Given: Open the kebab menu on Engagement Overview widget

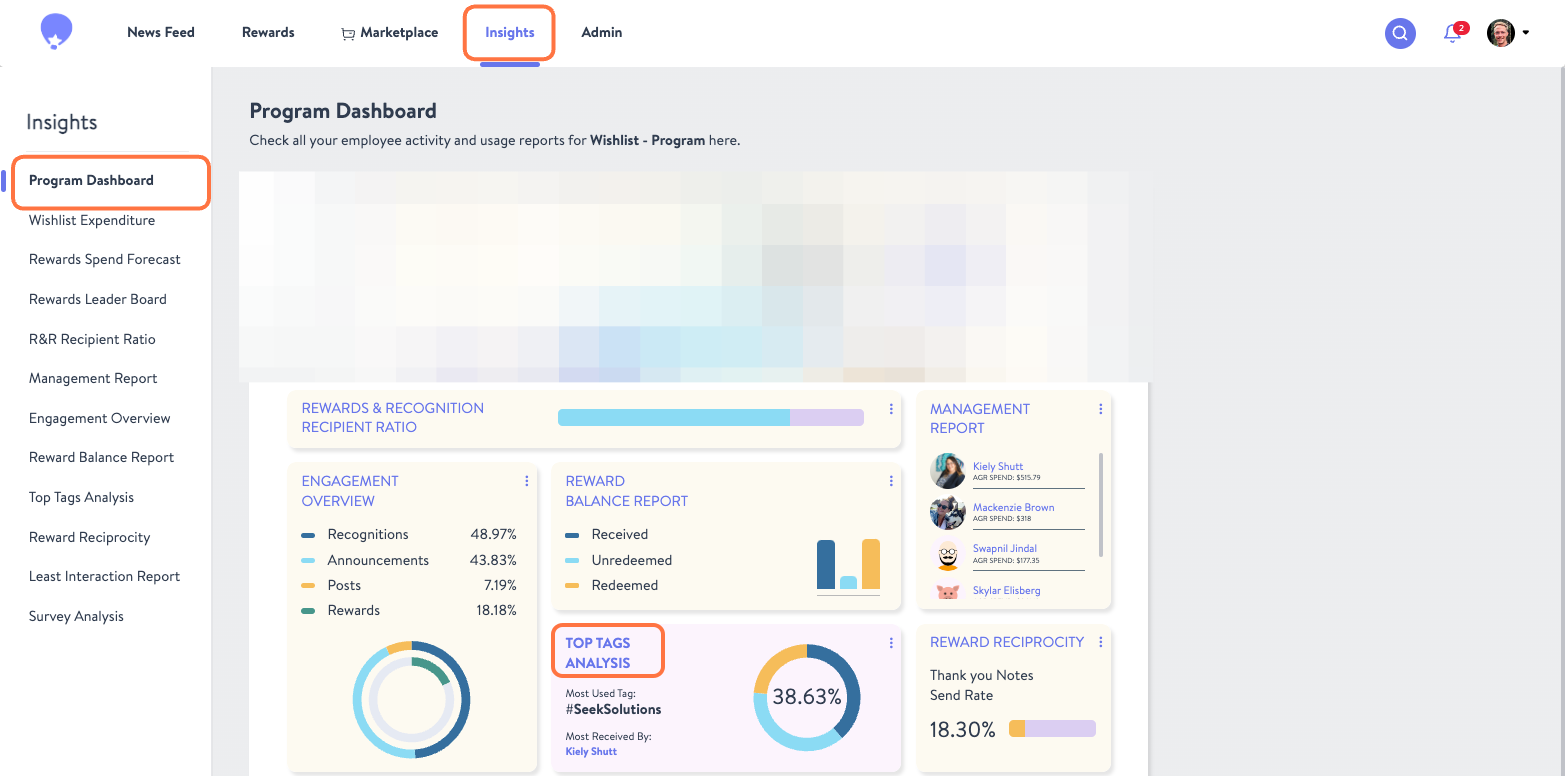Looking at the screenshot, I should (x=527, y=481).
